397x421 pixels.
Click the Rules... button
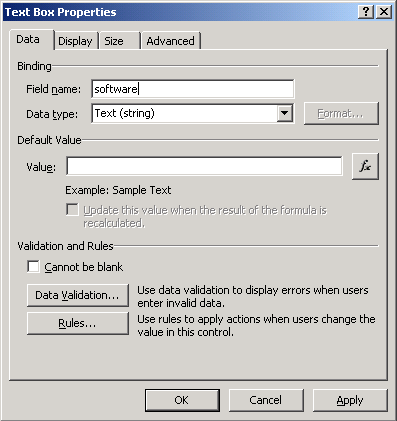(x=78, y=323)
